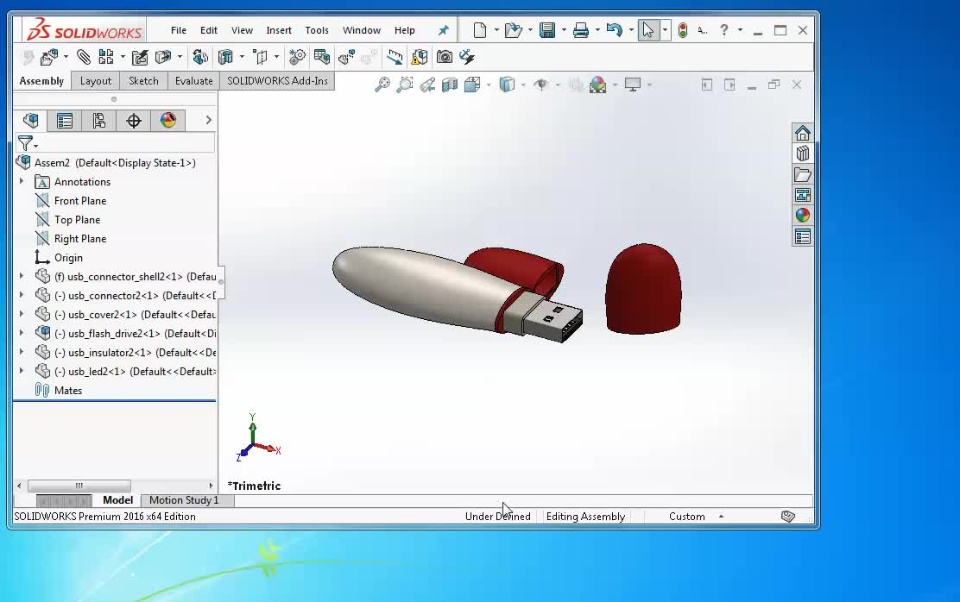Open SOLIDWORKS Resources home icon
Image resolution: width=960 pixels, height=602 pixels.
(803, 133)
